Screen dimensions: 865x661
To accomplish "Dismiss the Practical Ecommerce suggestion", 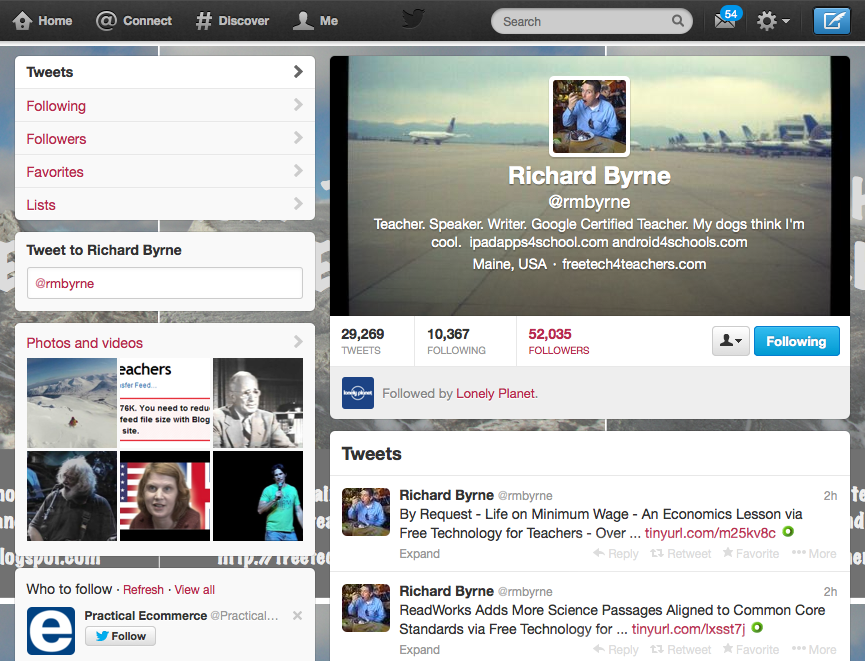I will point(297,615).
